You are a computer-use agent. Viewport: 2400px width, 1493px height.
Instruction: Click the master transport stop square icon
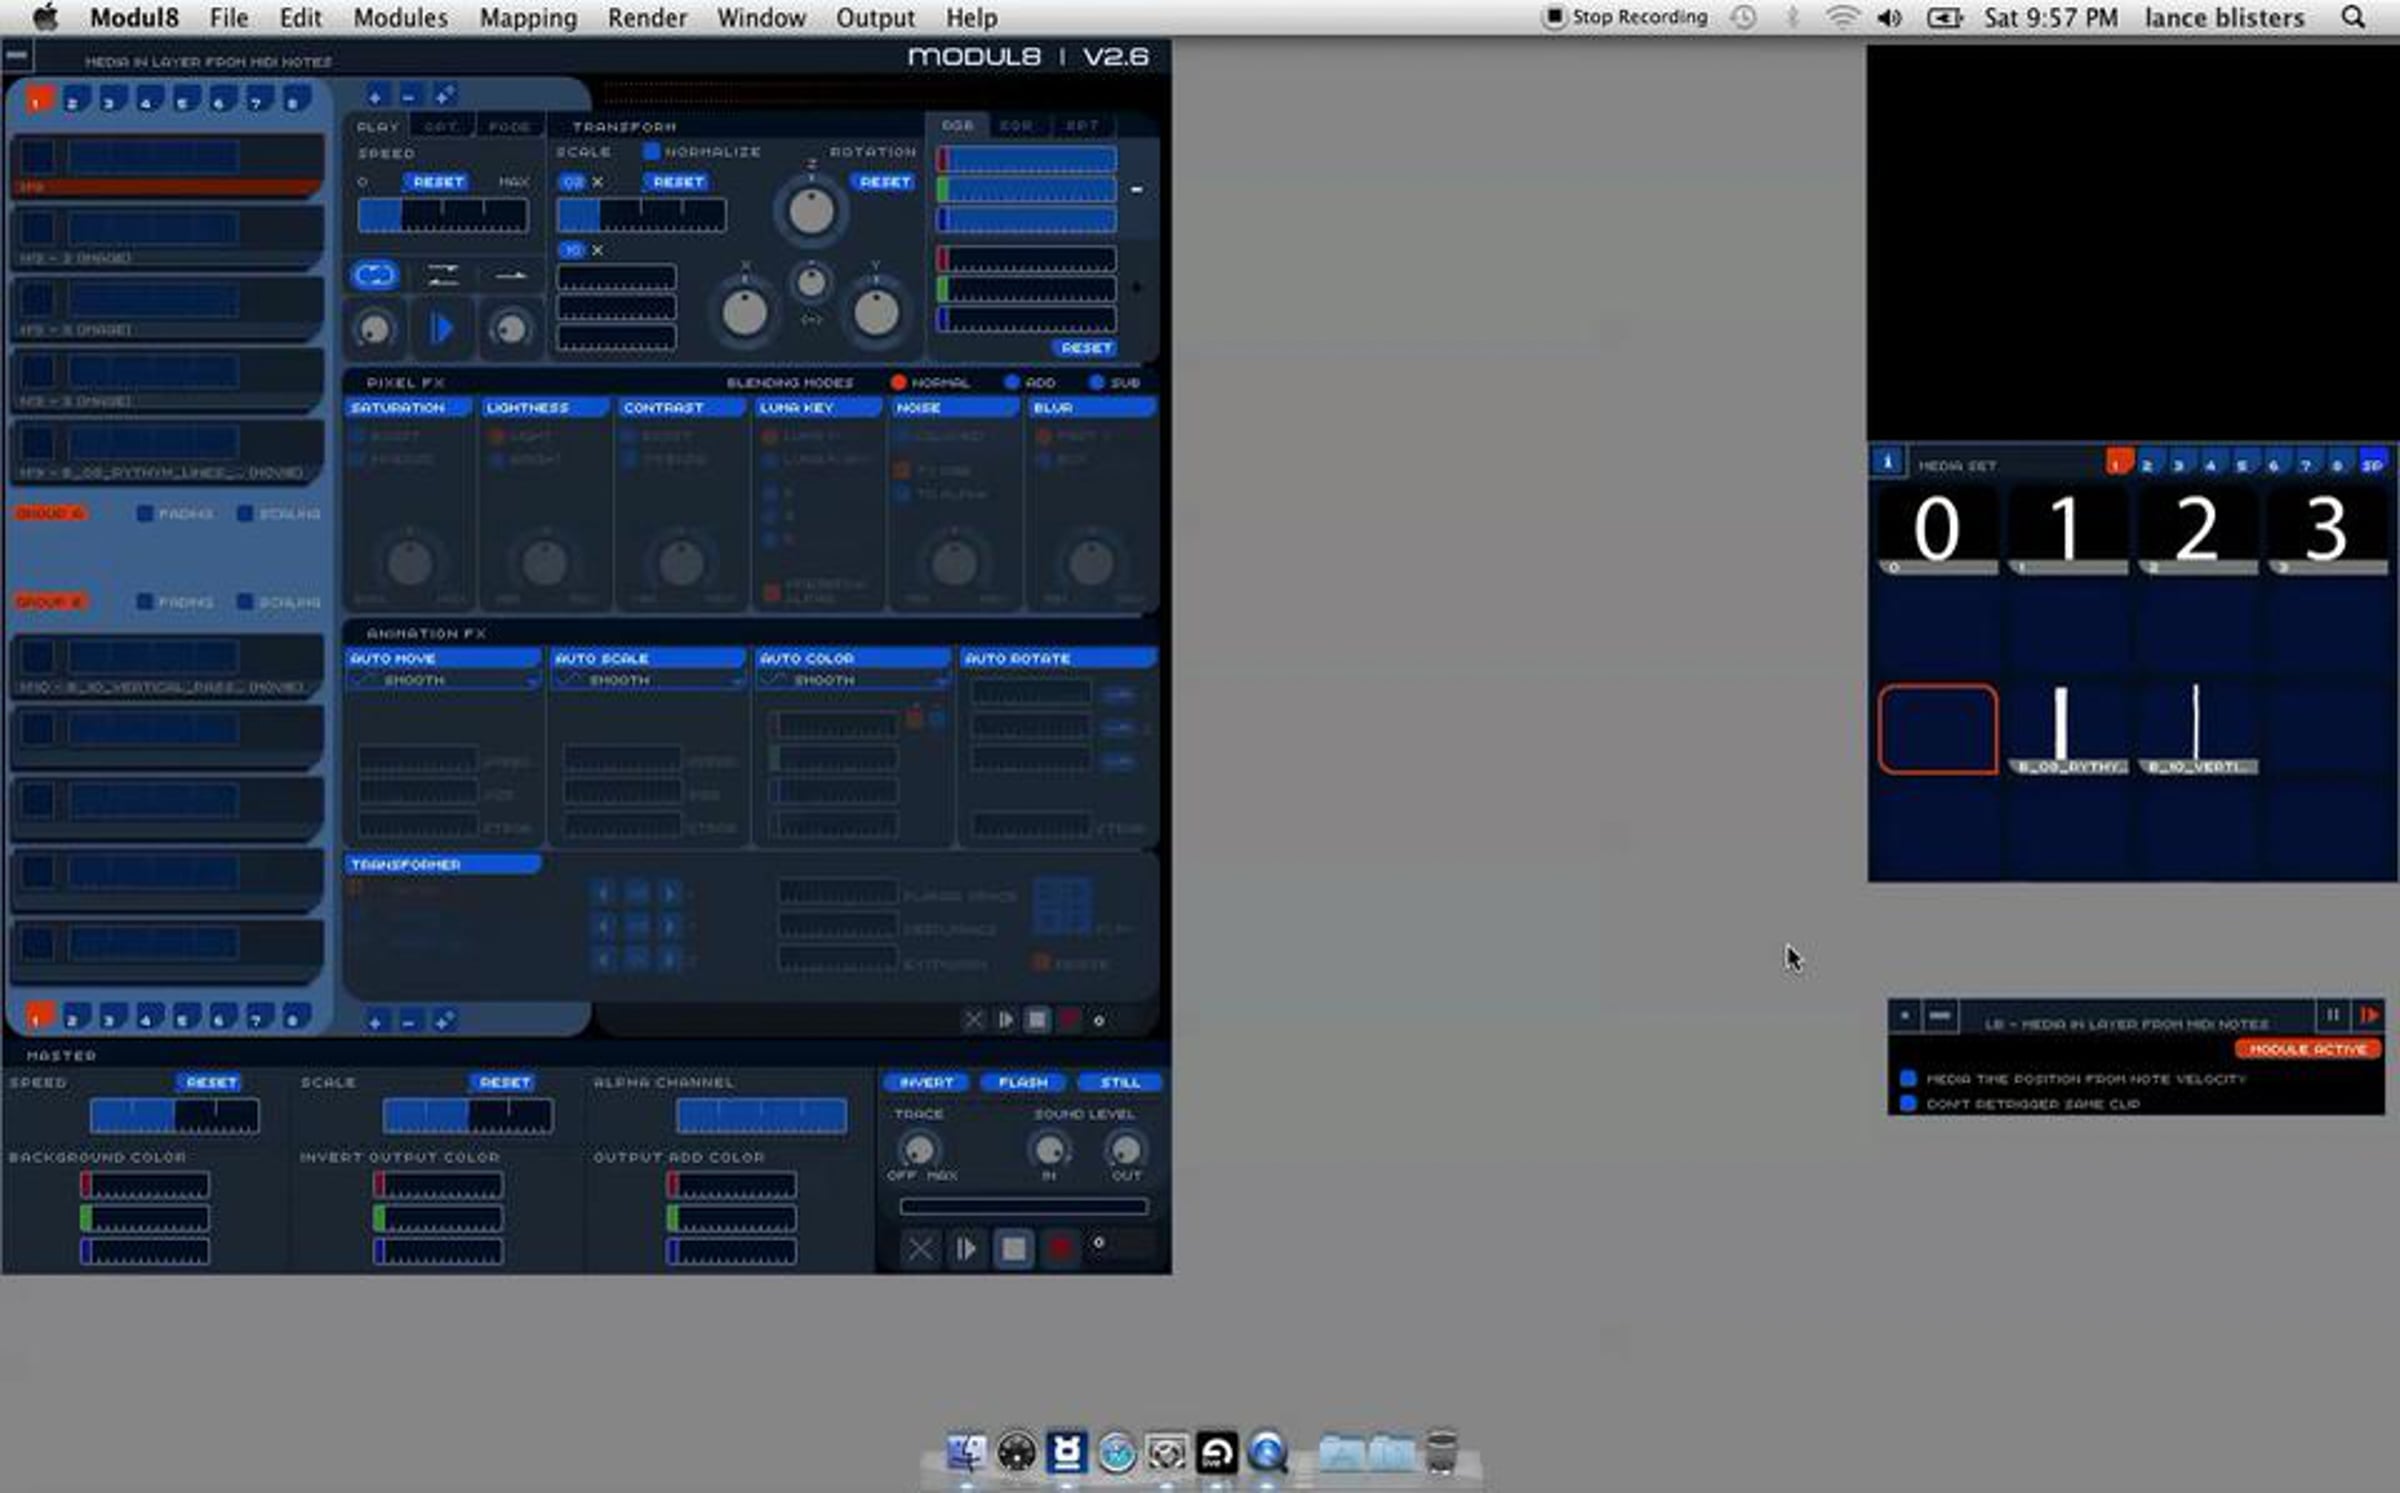(1013, 1248)
